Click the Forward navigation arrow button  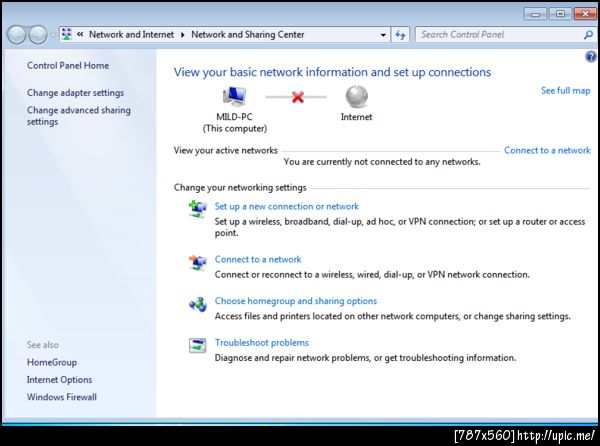pos(38,35)
